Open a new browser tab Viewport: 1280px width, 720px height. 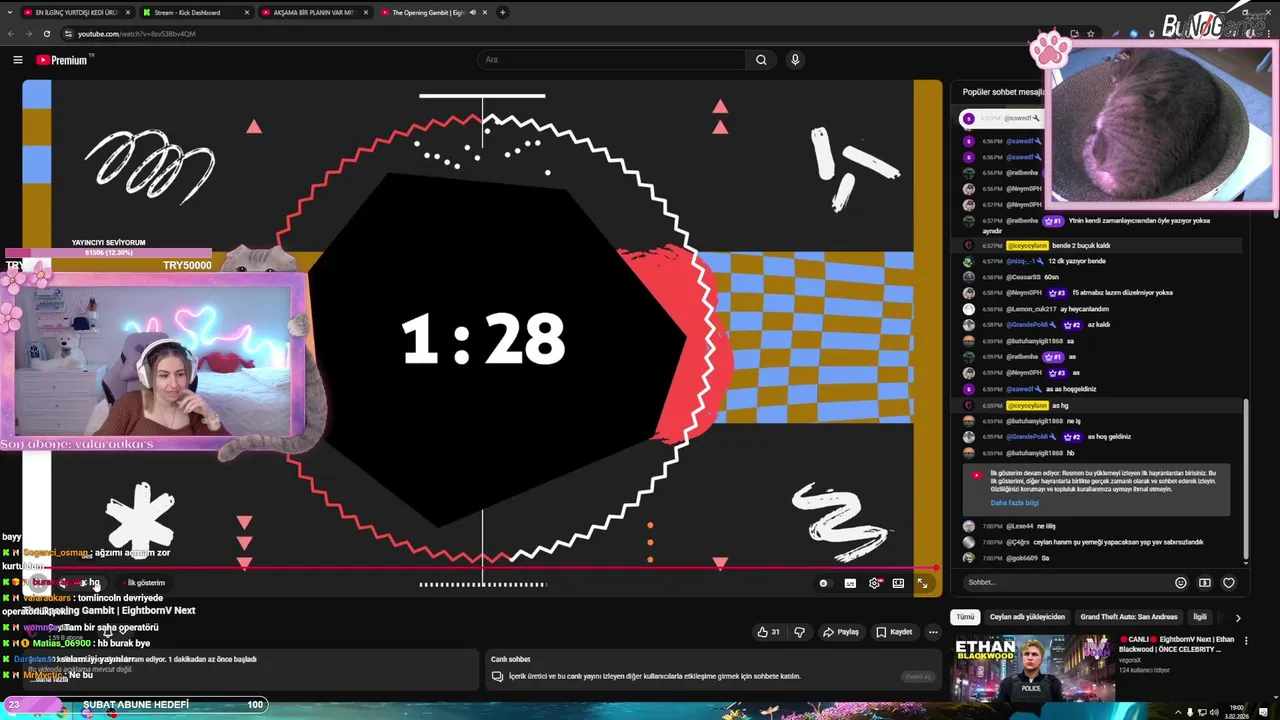[x=502, y=13]
